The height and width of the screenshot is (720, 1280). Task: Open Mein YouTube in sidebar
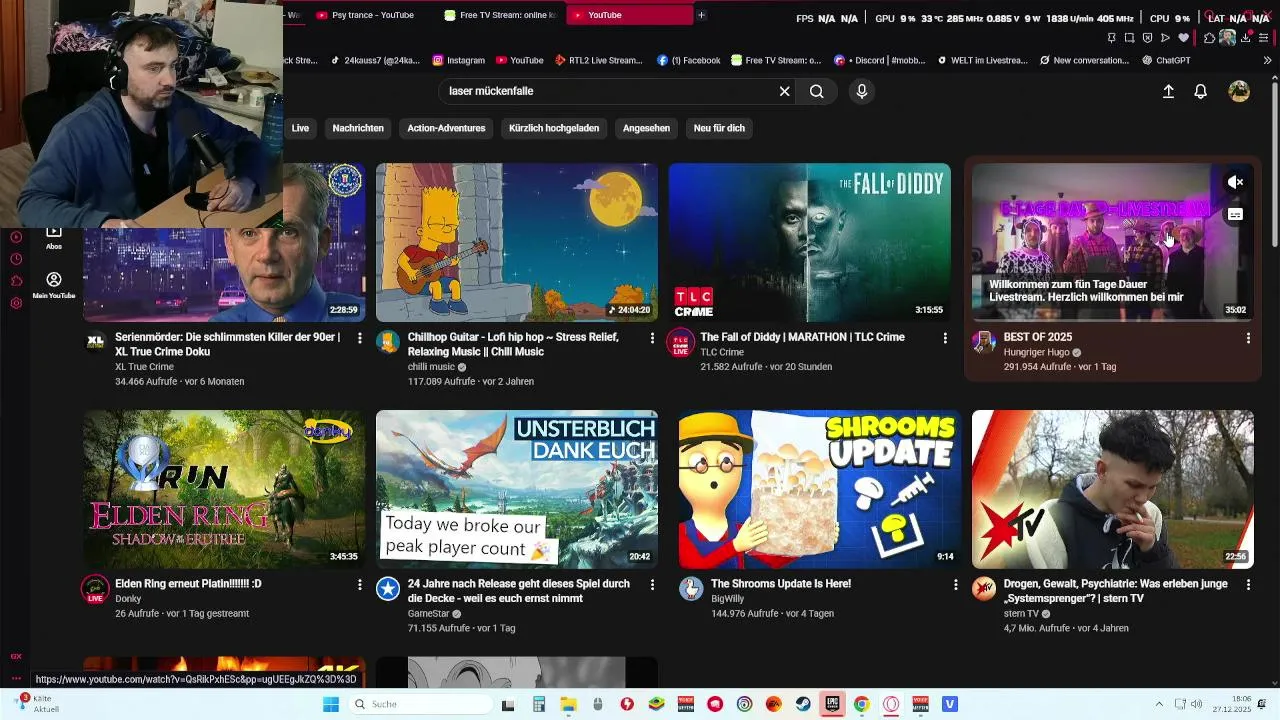(54, 286)
